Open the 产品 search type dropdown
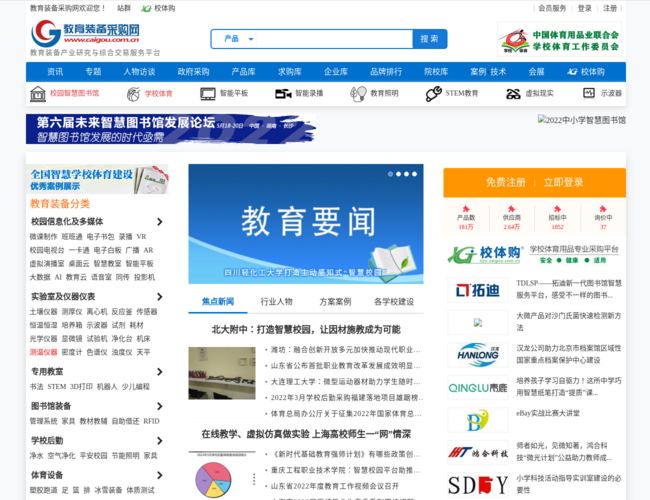650x500 pixels. (237, 39)
